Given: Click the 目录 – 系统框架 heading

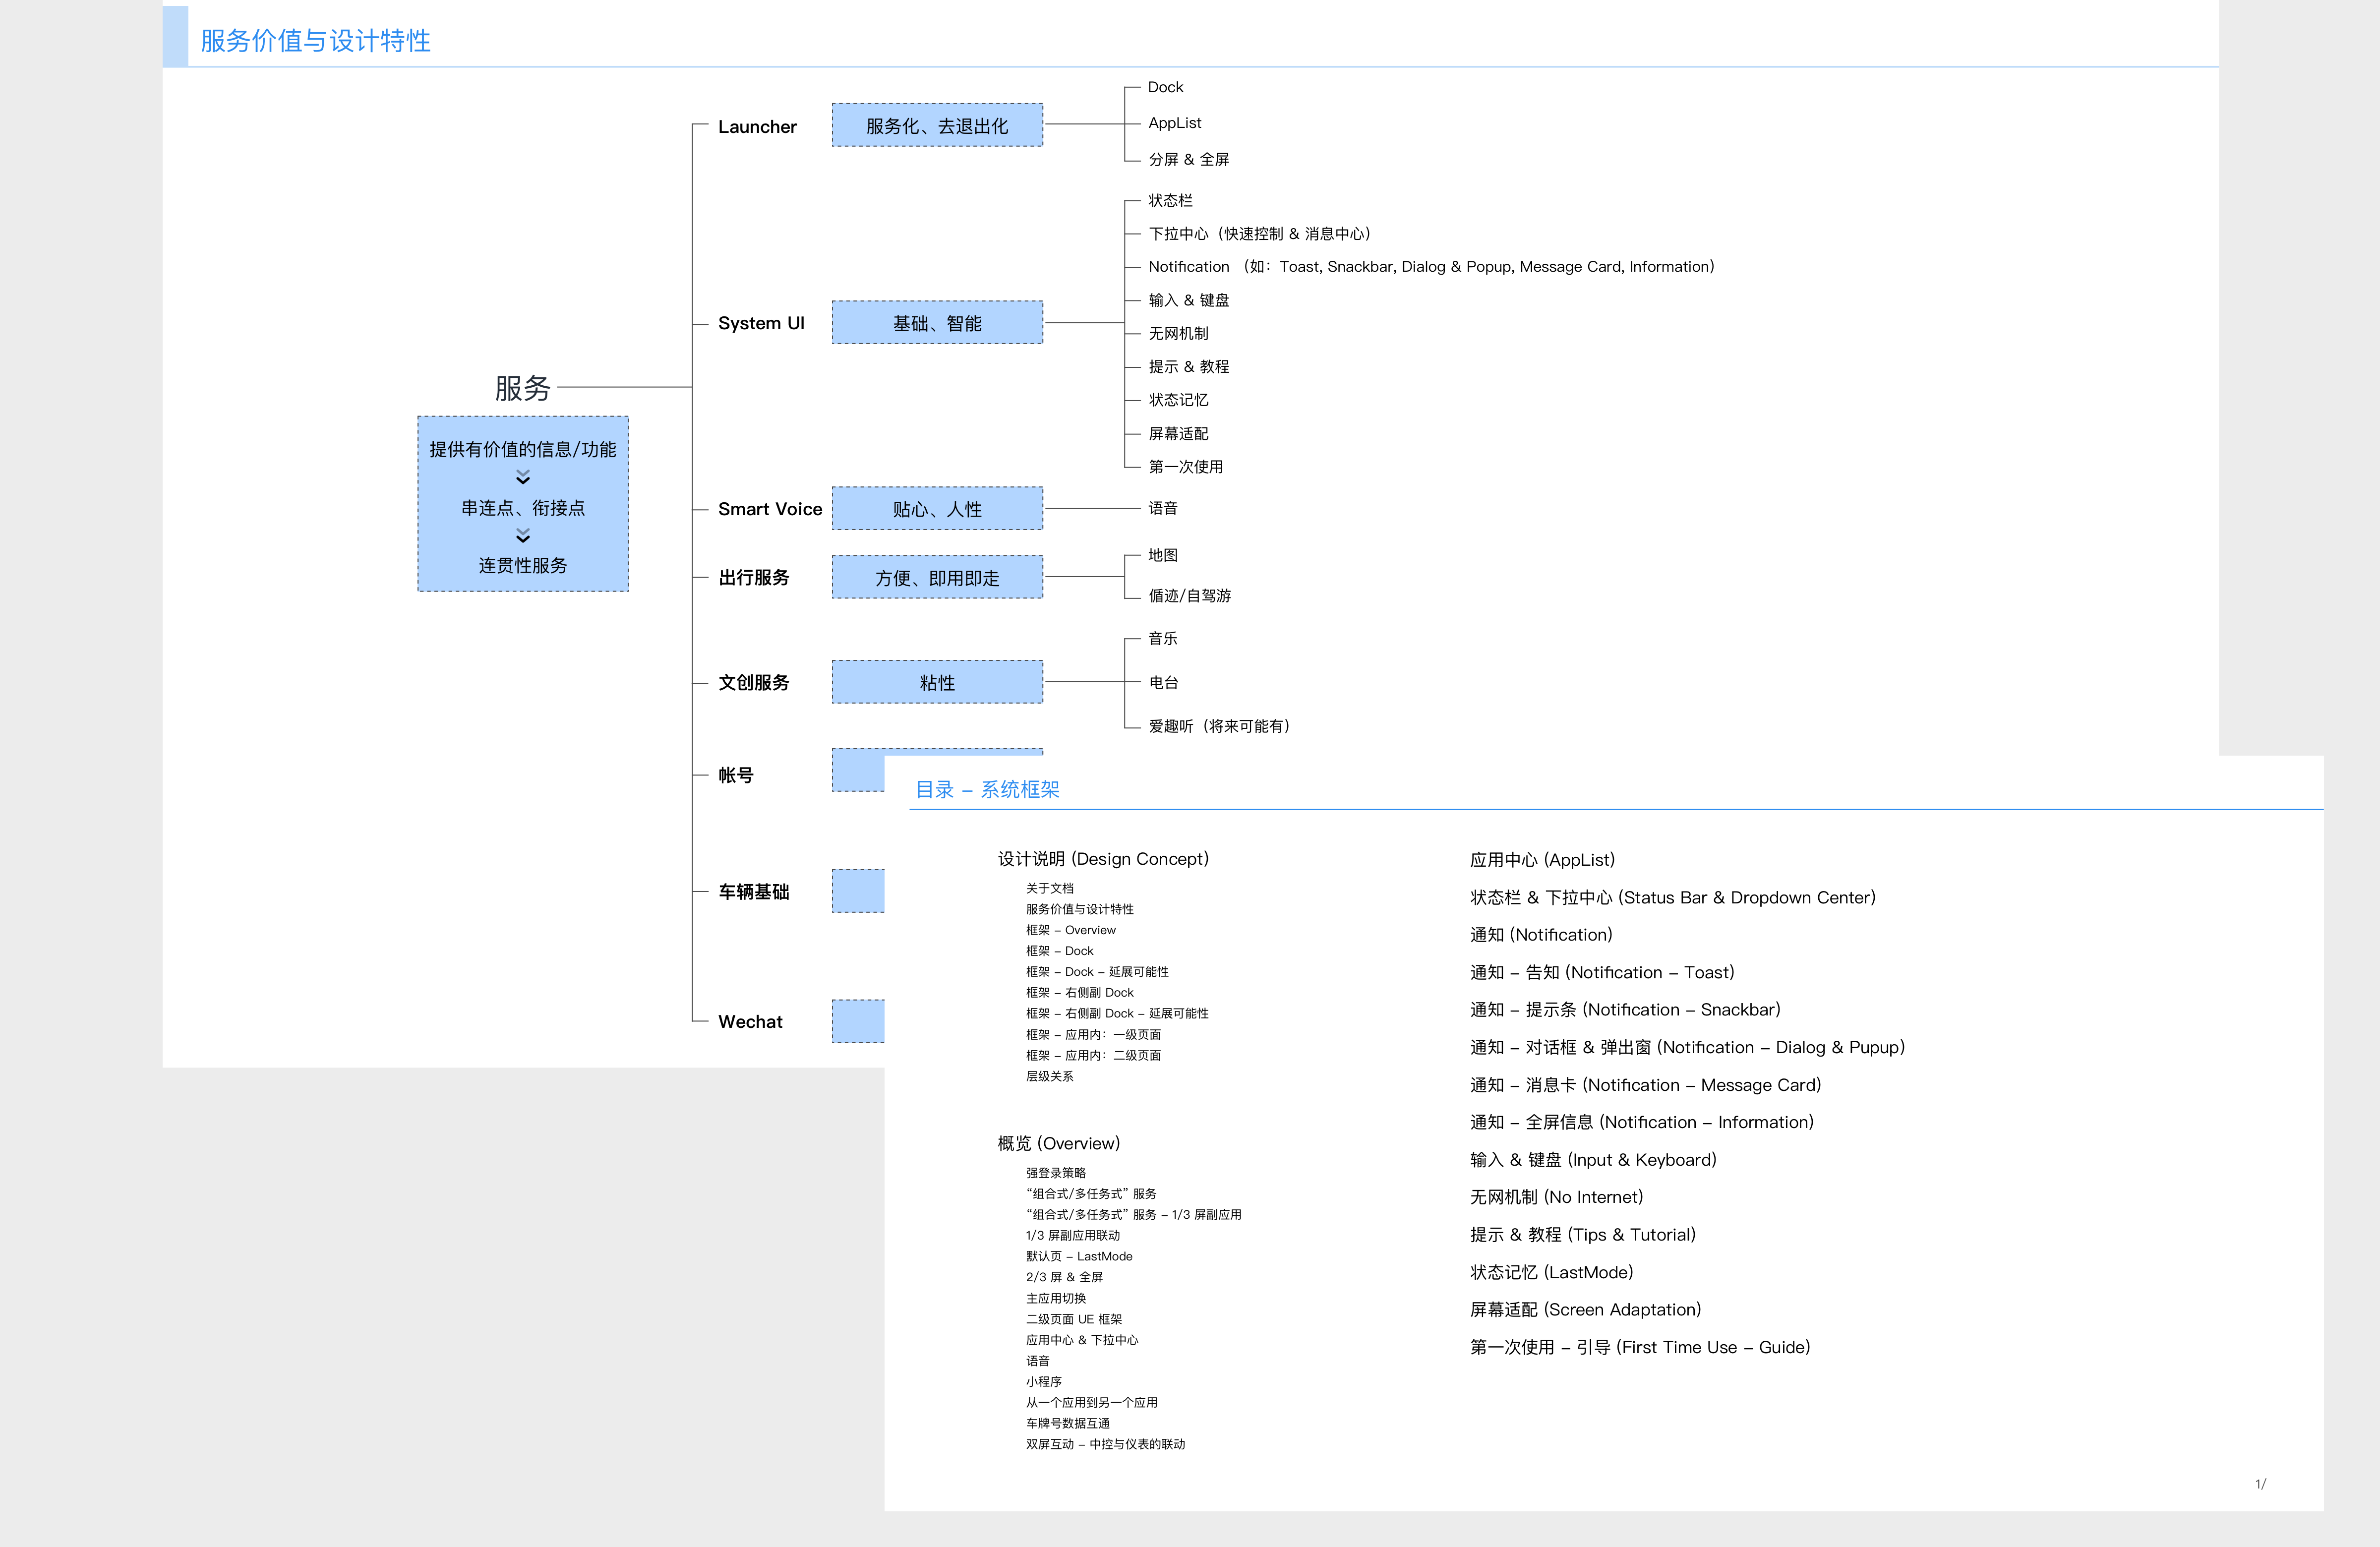Looking at the screenshot, I should 987,790.
